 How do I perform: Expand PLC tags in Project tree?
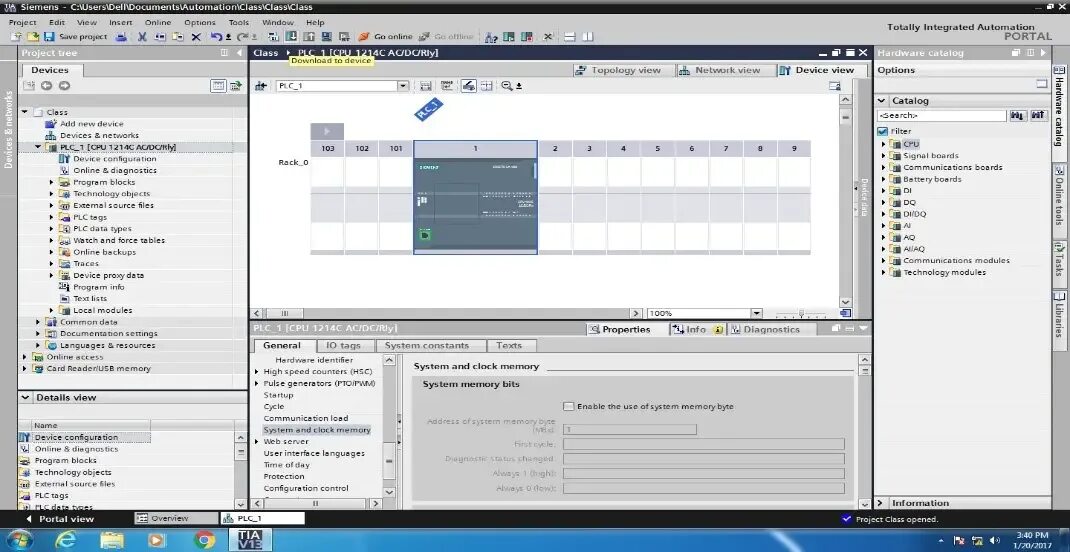coord(51,217)
